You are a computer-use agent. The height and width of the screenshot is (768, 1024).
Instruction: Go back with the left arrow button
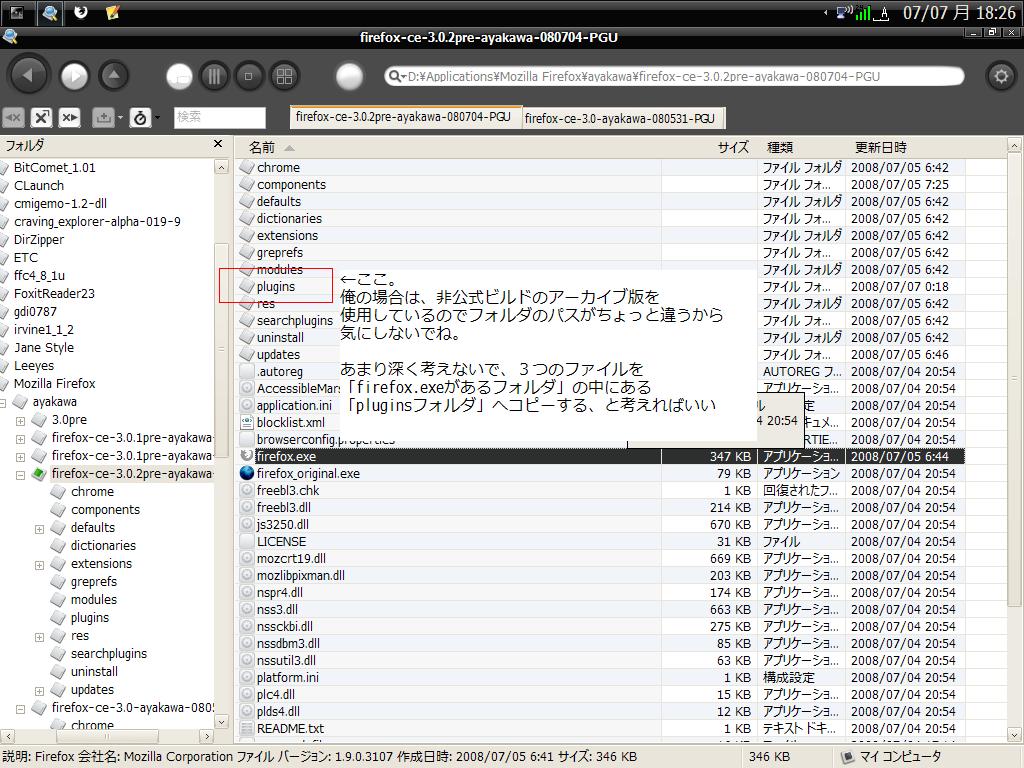coord(27,76)
